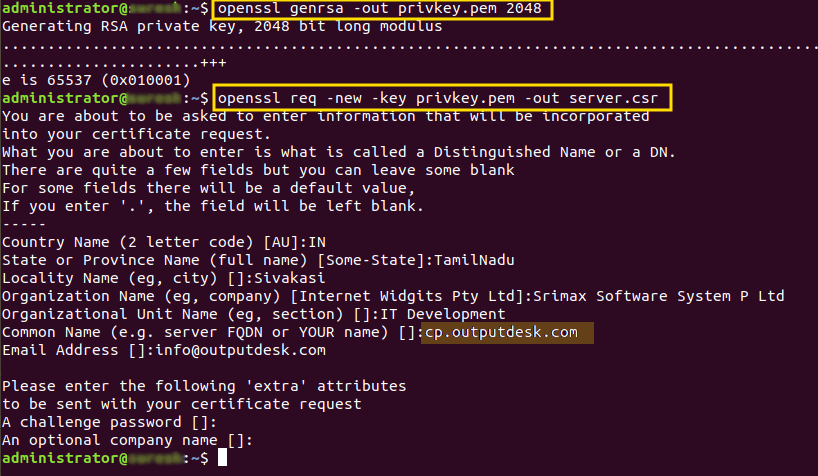Click the challenge password prompt line
Screen dimensions: 818x476
109,422
